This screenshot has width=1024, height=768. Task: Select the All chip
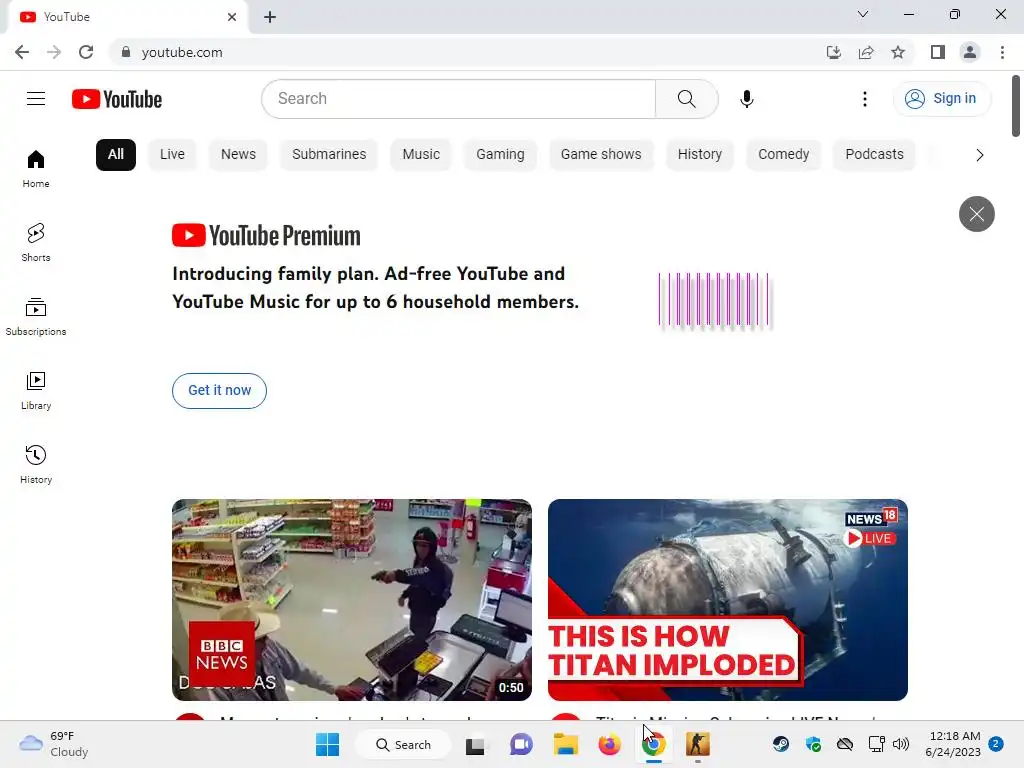116,155
